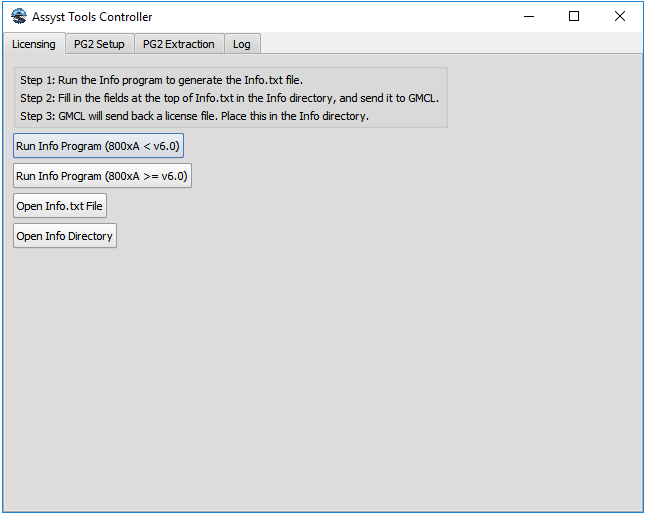Click the Step 1 instruction text

tap(161, 80)
